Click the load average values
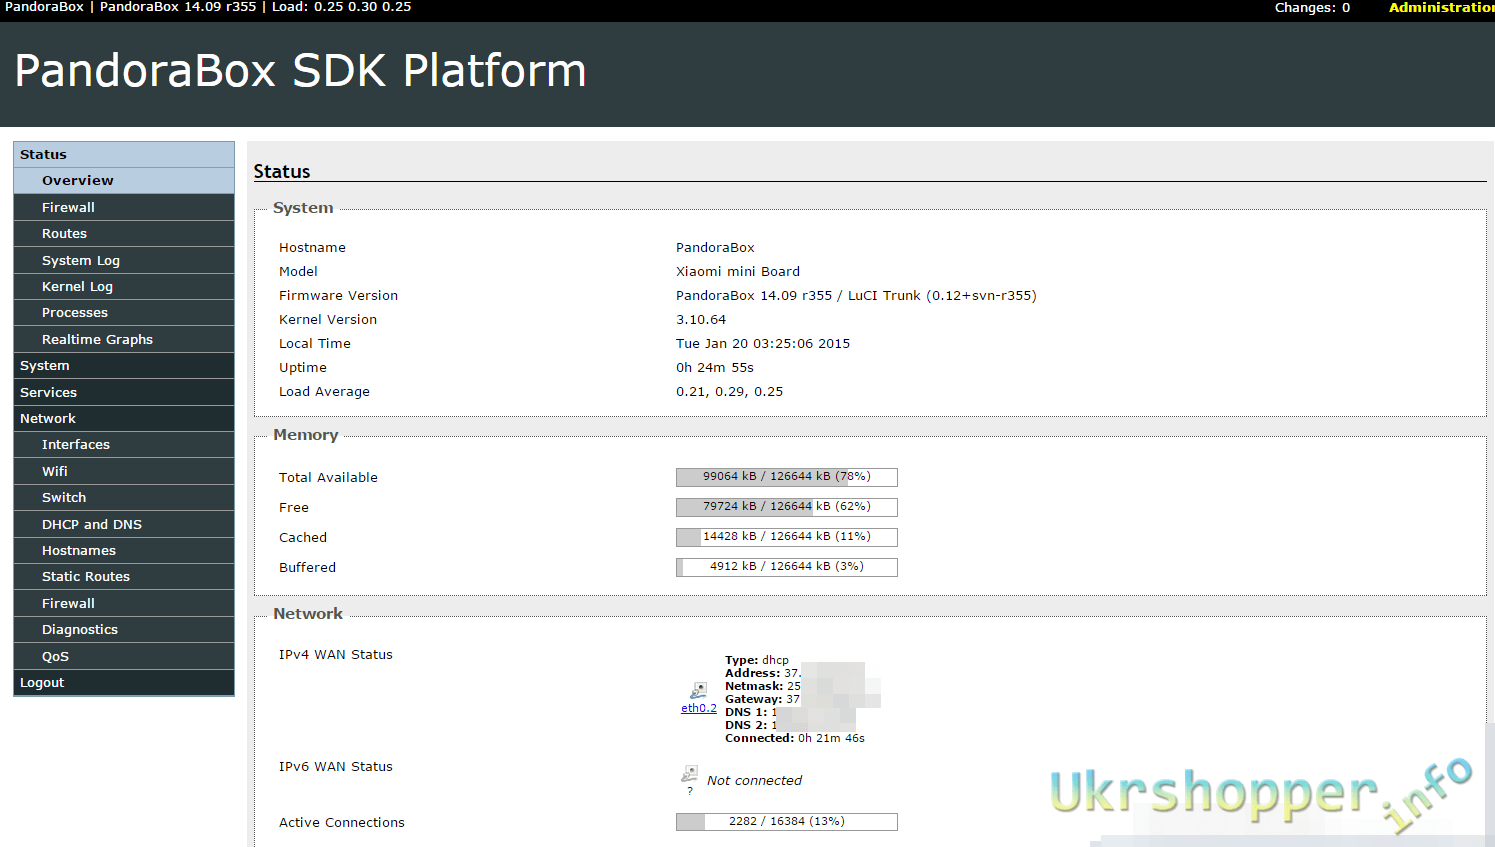Viewport: 1495px width, 847px height. (x=729, y=392)
